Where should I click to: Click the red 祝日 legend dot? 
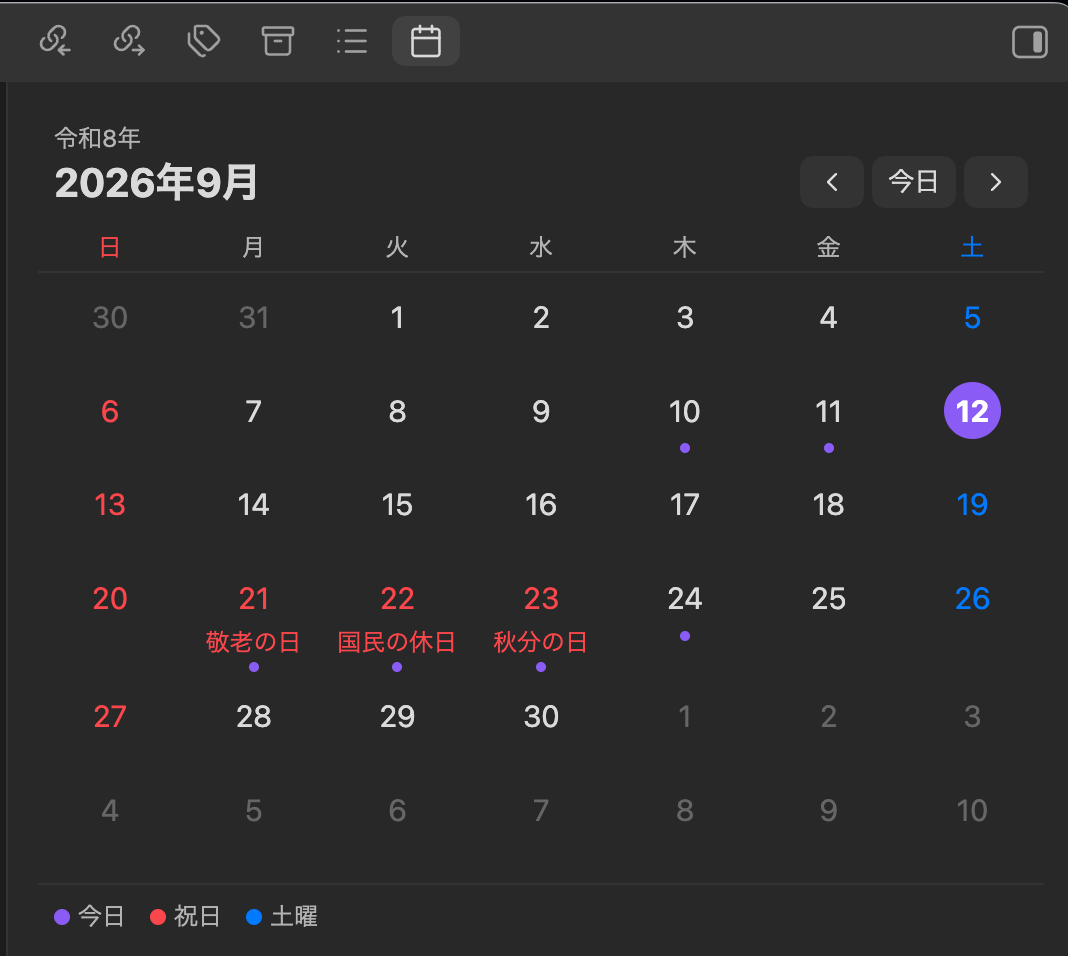pyautogui.click(x=158, y=917)
